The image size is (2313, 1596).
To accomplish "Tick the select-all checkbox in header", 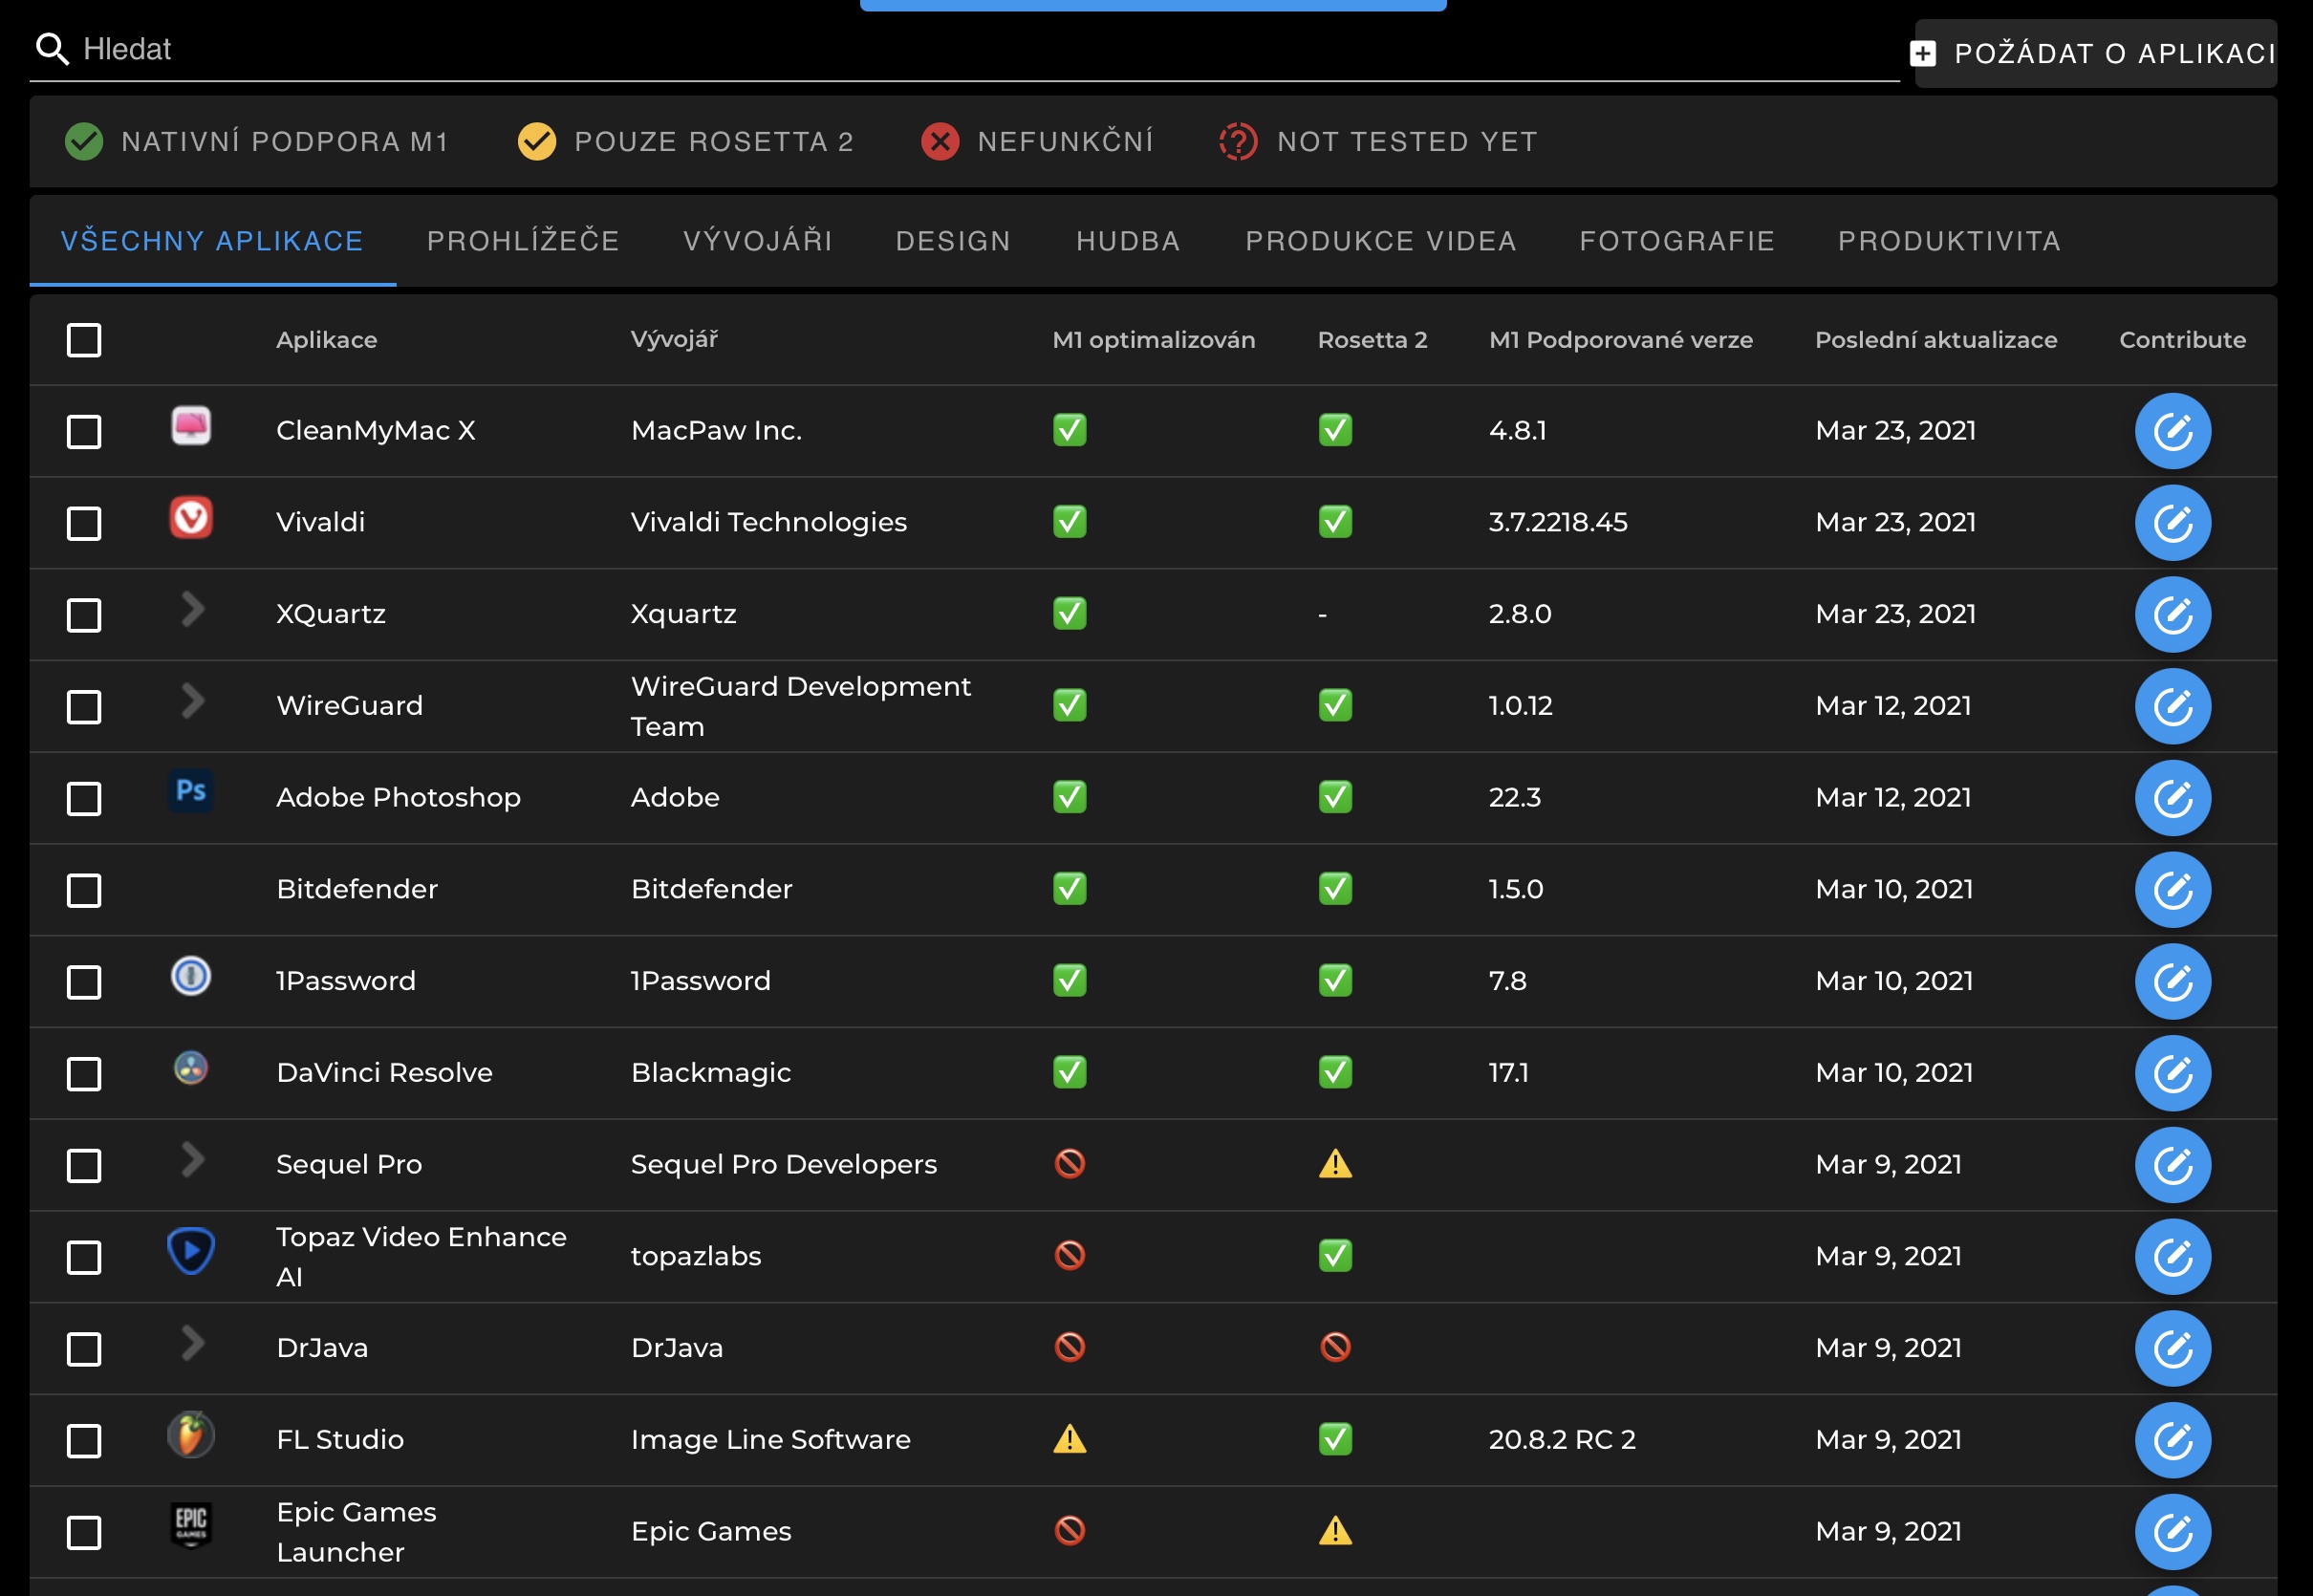I will coord(84,340).
